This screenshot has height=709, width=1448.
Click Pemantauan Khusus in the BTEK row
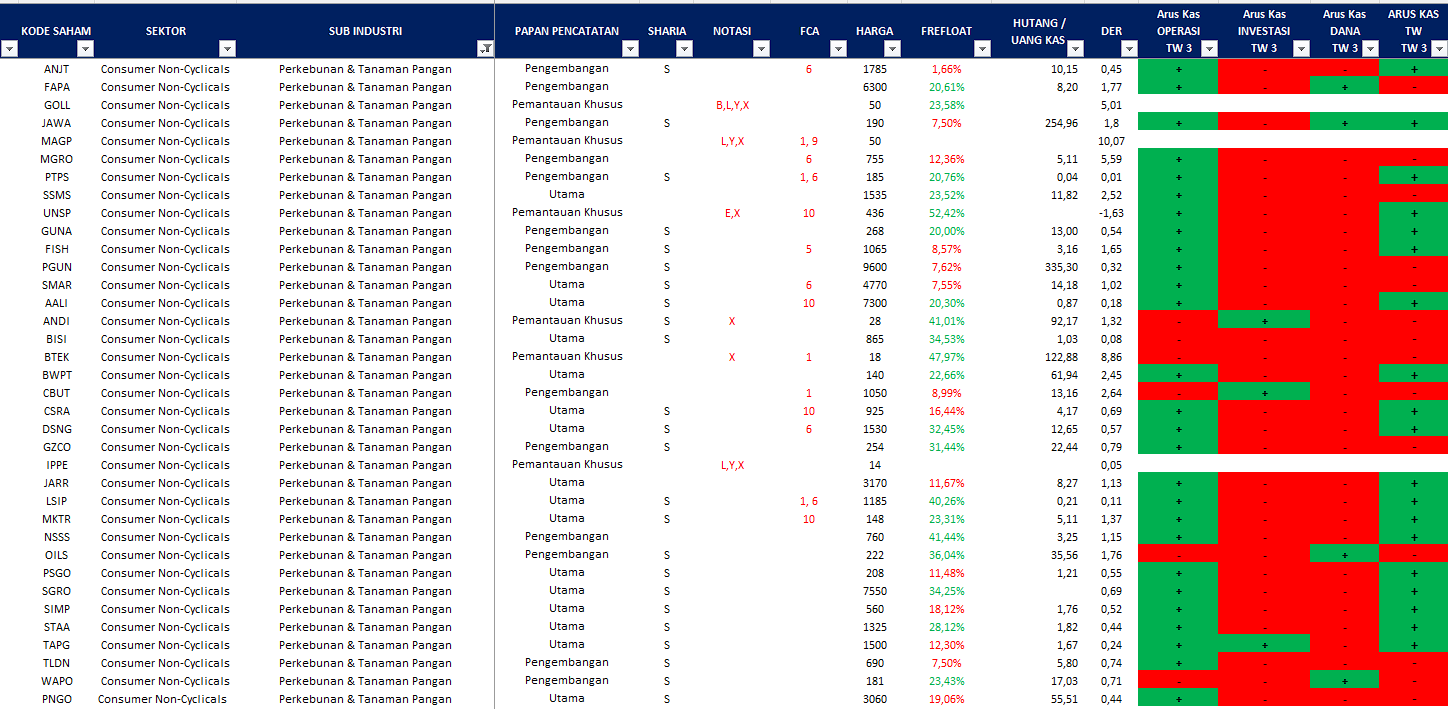pos(567,357)
